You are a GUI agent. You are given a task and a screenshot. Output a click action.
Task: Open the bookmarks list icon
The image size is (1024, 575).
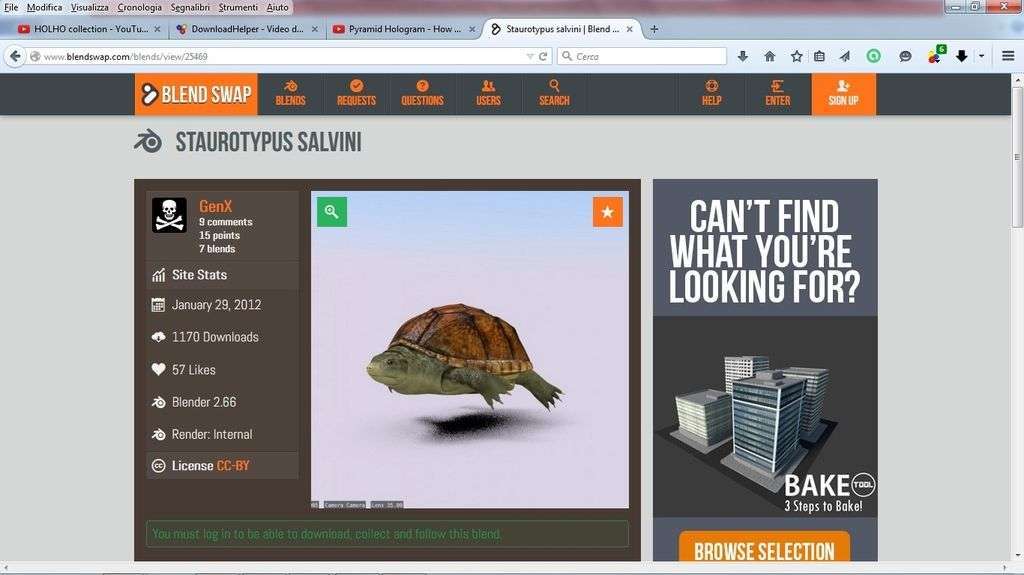819,56
